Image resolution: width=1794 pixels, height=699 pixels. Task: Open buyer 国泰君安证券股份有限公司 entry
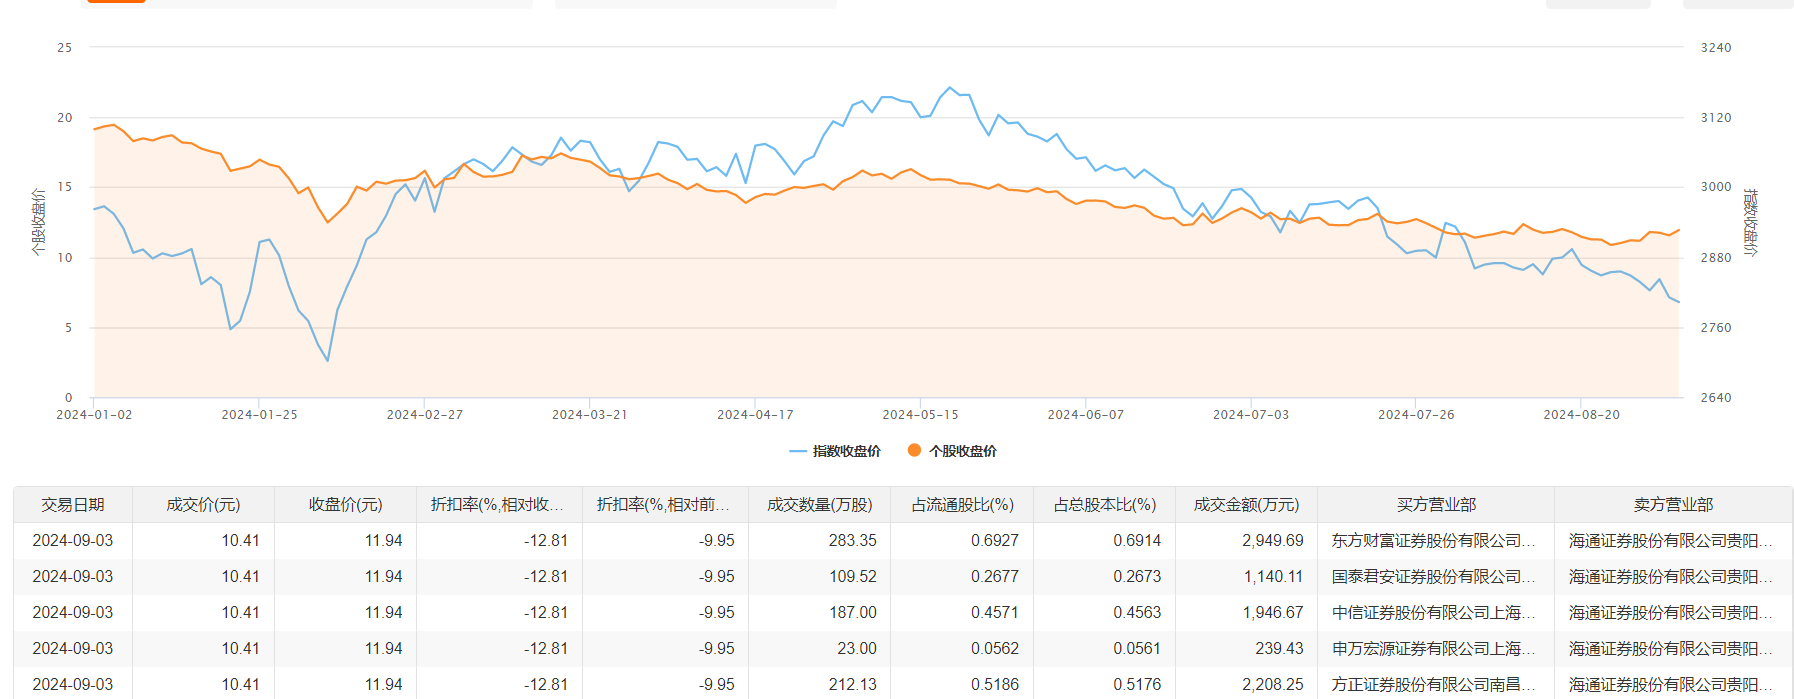(1432, 577)
